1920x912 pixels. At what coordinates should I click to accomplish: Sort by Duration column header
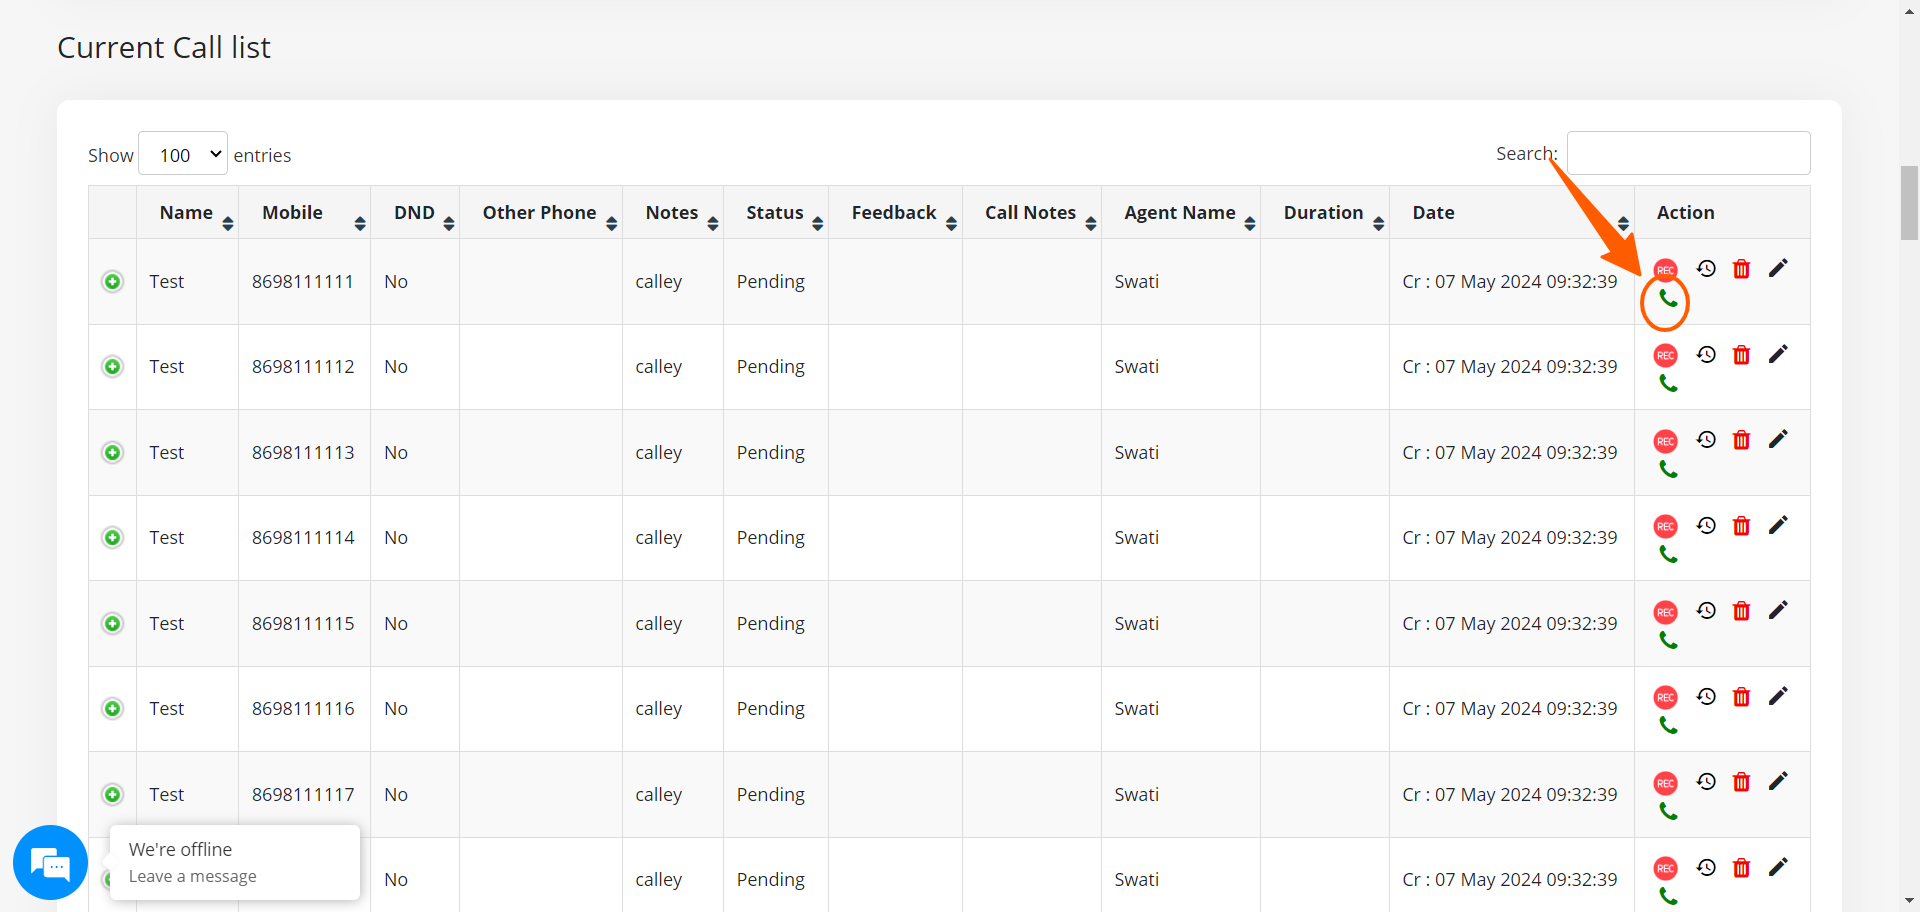point(1325,212)
